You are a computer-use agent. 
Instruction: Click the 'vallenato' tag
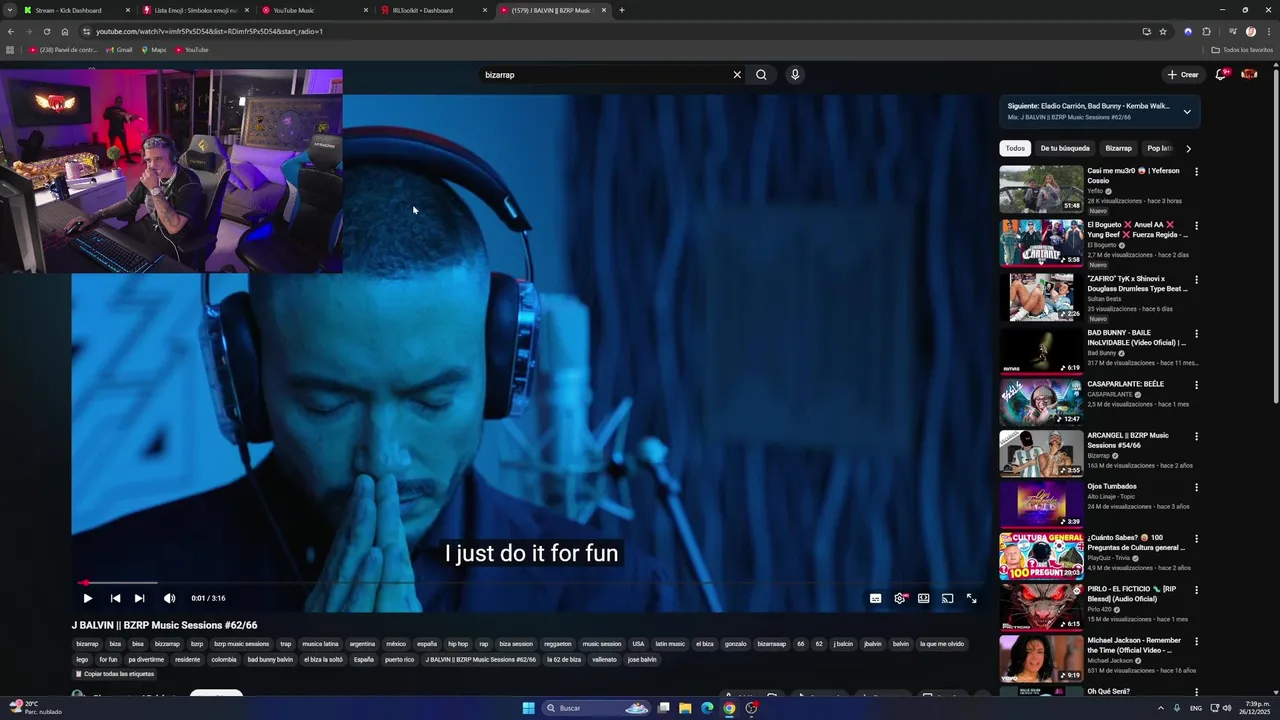pos(604,660)
